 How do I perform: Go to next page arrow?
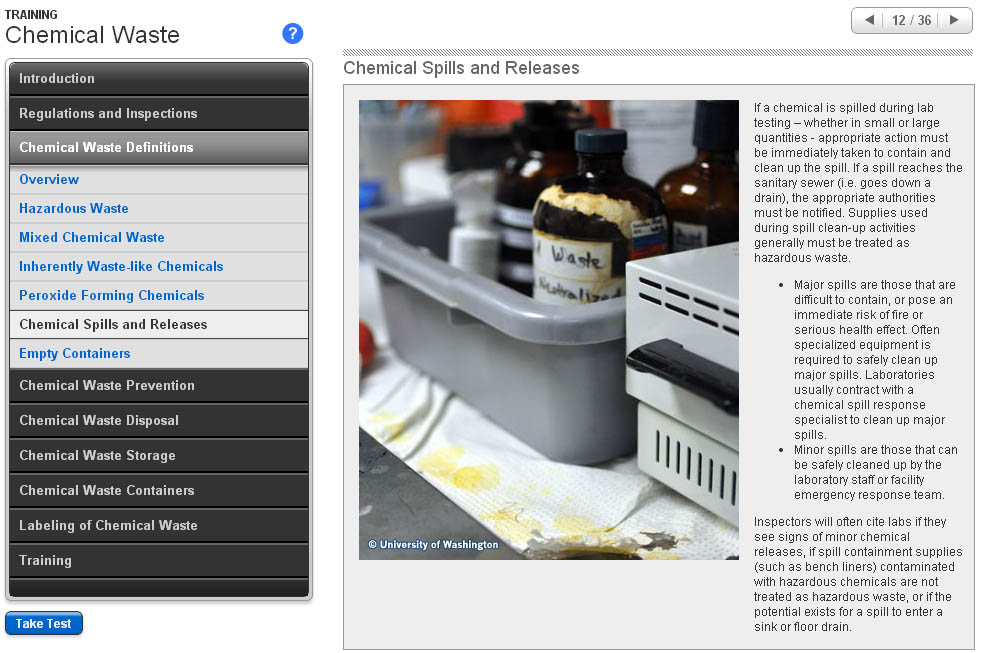[954, 20]
